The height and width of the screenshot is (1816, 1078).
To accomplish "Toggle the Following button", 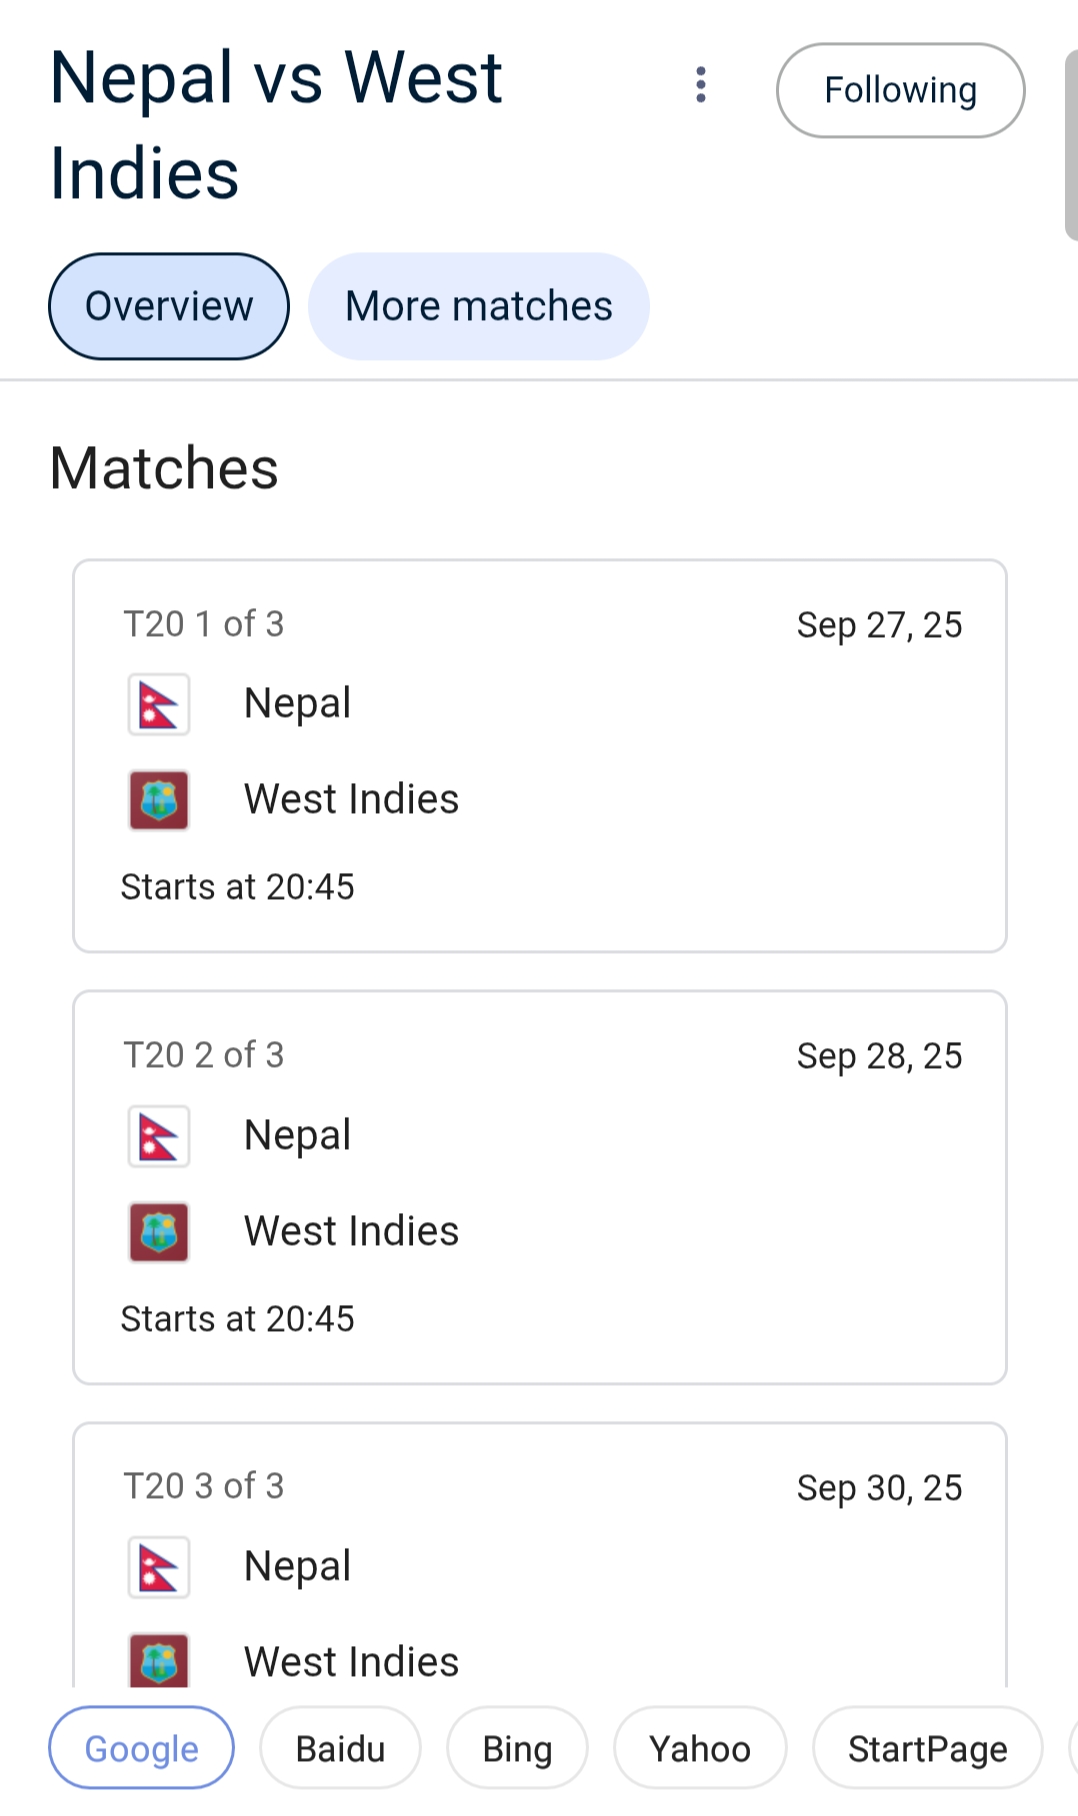I will [901, 90].
